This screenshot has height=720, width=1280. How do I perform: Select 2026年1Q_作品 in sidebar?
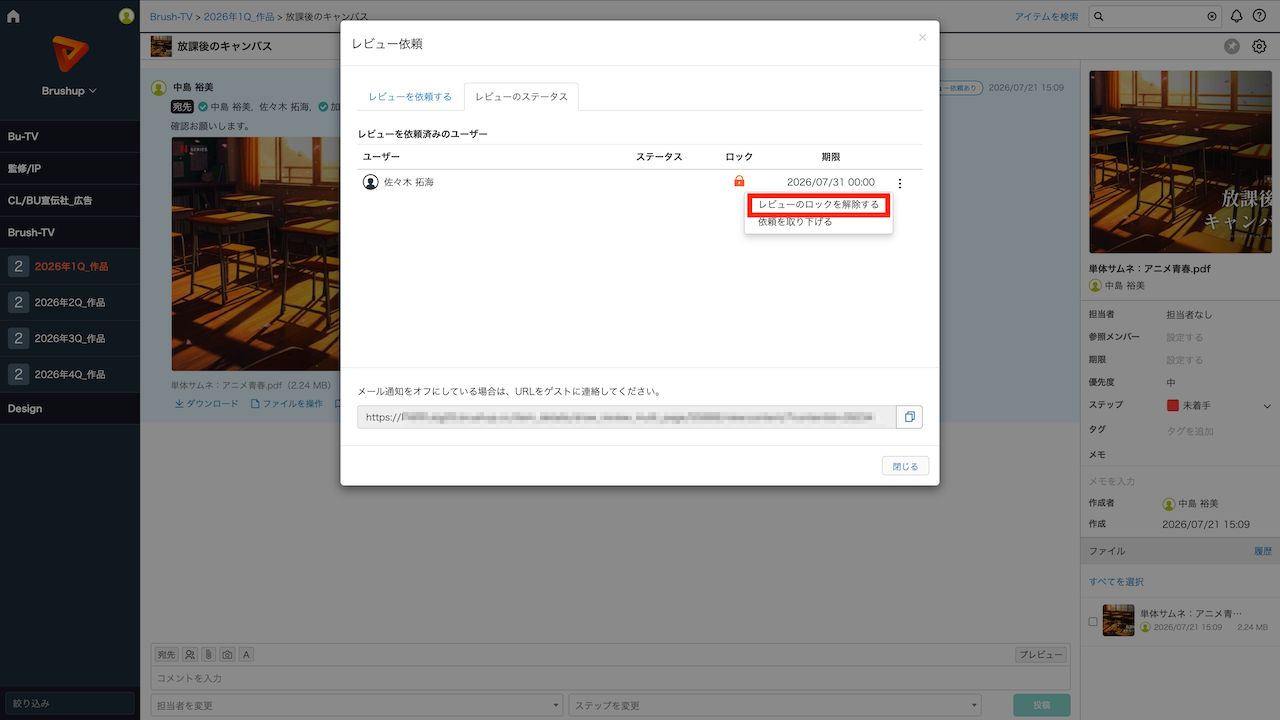tap(69, 266)
